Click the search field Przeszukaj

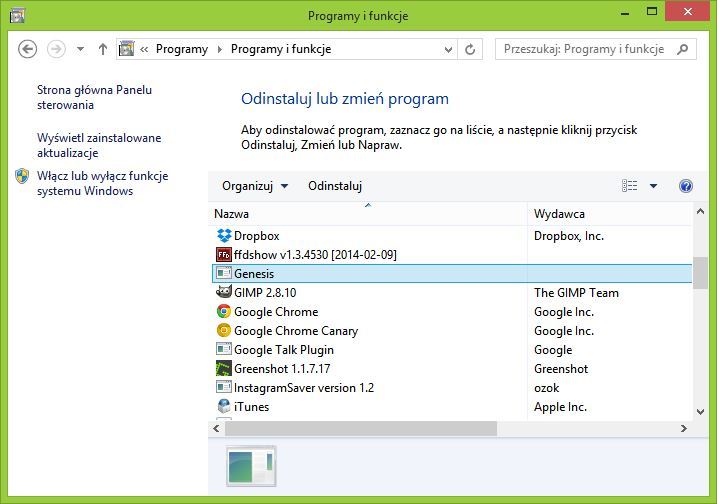pos(583,49)
